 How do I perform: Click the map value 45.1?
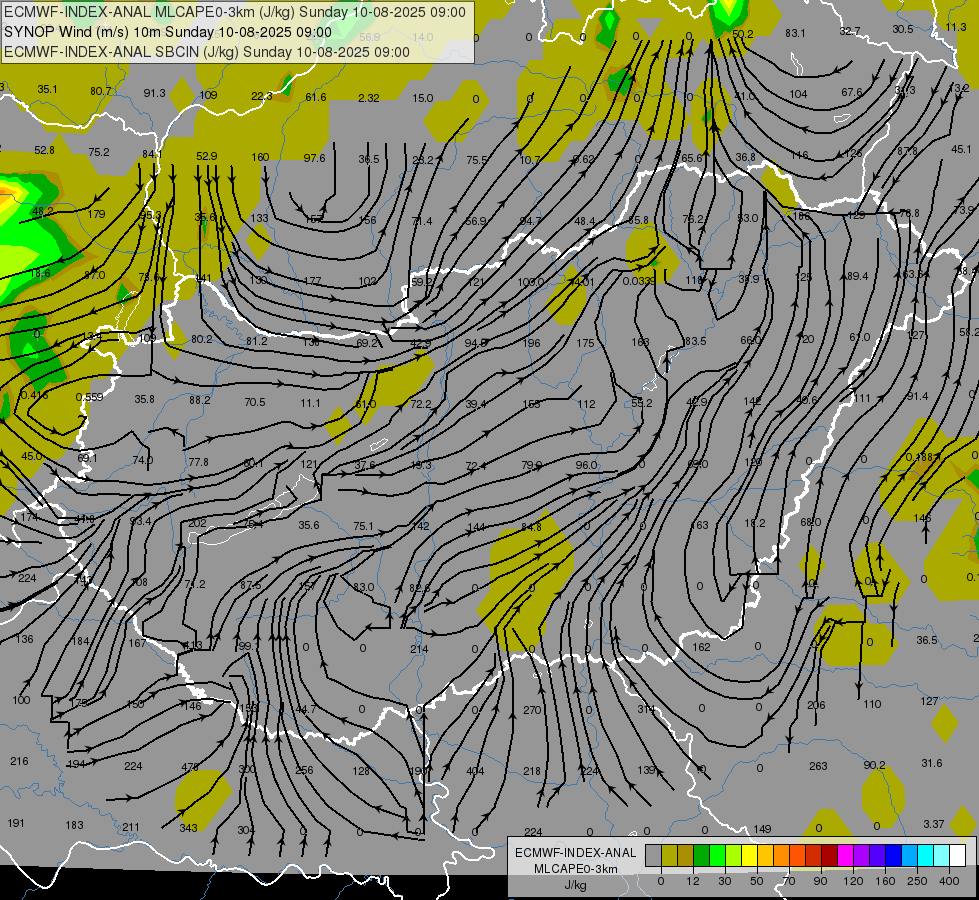click(961, 149)
